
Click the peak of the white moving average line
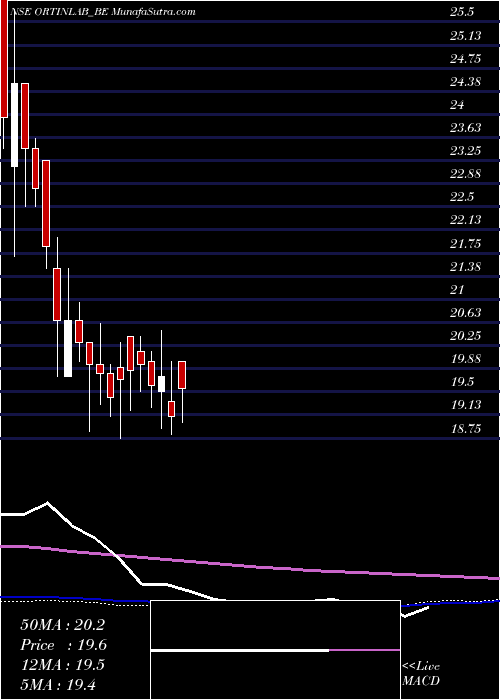click(x=47, y=503)
